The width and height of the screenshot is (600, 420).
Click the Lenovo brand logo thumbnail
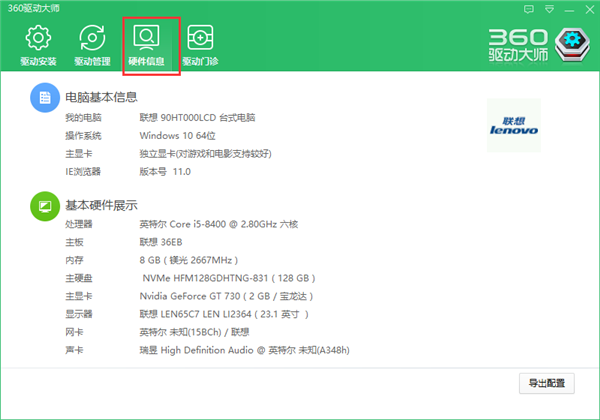514,125
